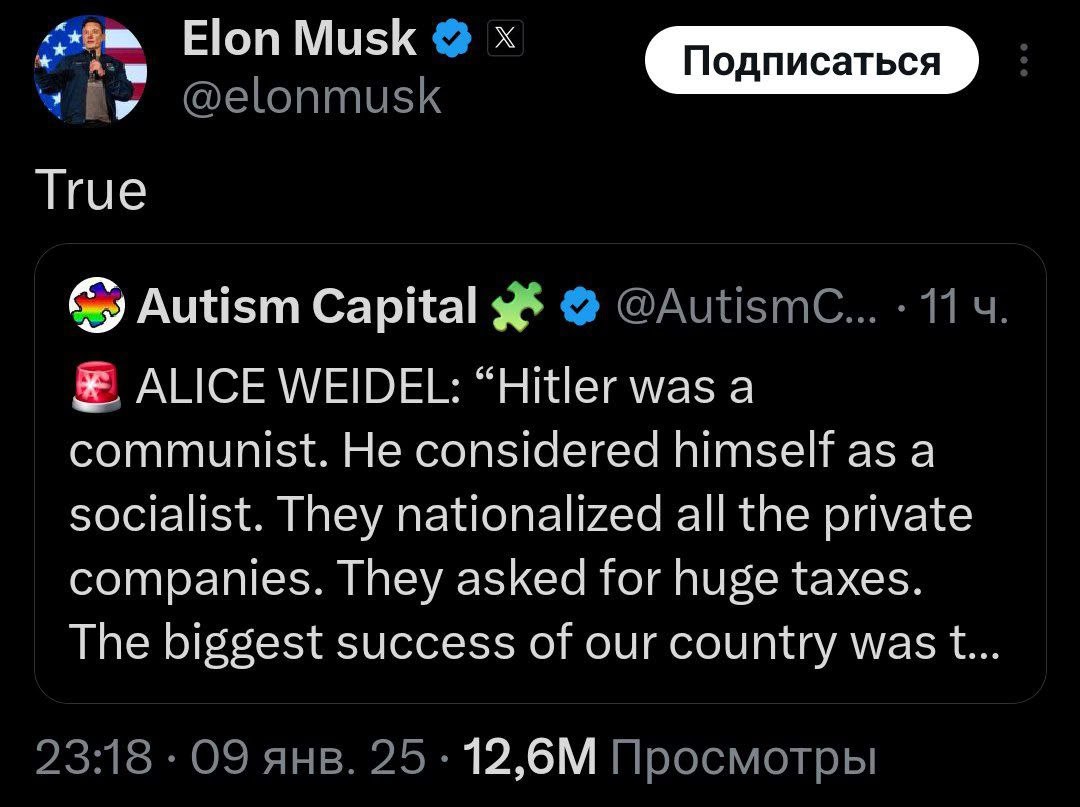This screenshot has width=1080, height=807.
Task: Click the green puzzle piece emoji
Action: (519, 305)
